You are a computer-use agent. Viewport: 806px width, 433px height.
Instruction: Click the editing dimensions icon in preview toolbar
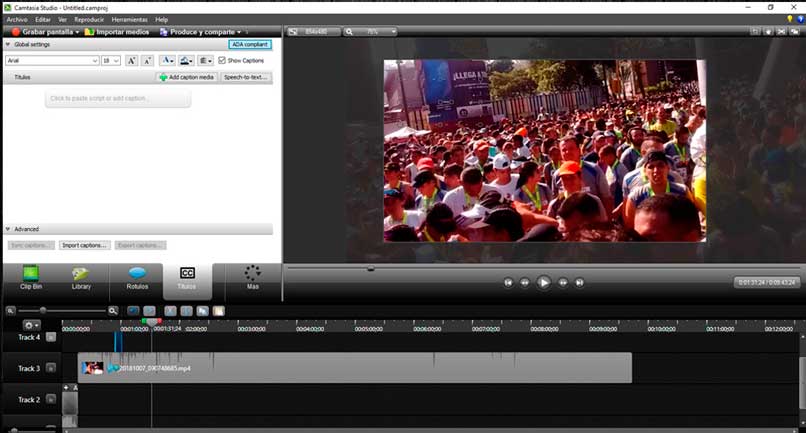click(293, 32)
